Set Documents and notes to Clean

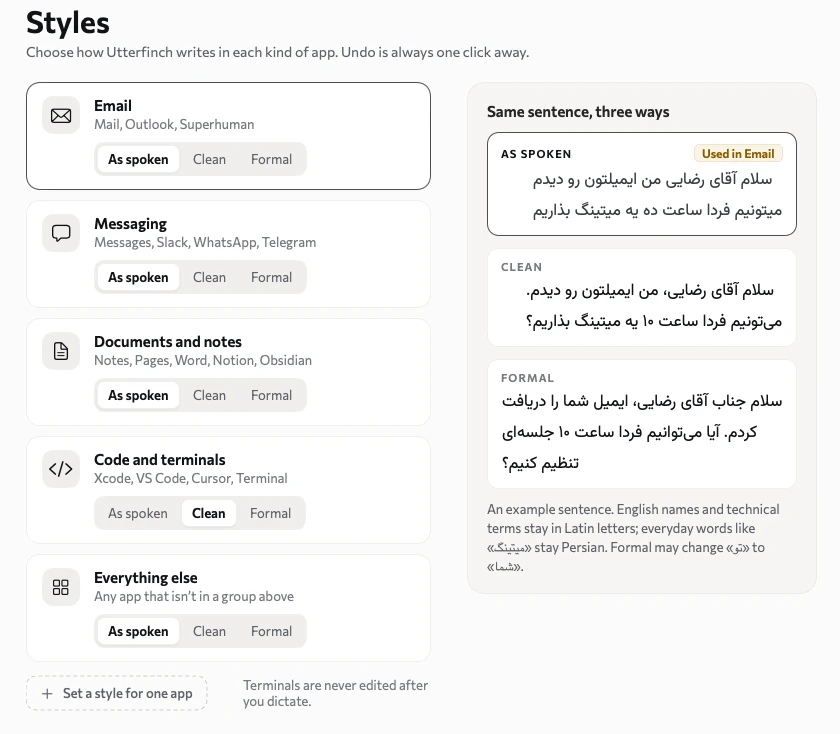click(x=209, y=395)
